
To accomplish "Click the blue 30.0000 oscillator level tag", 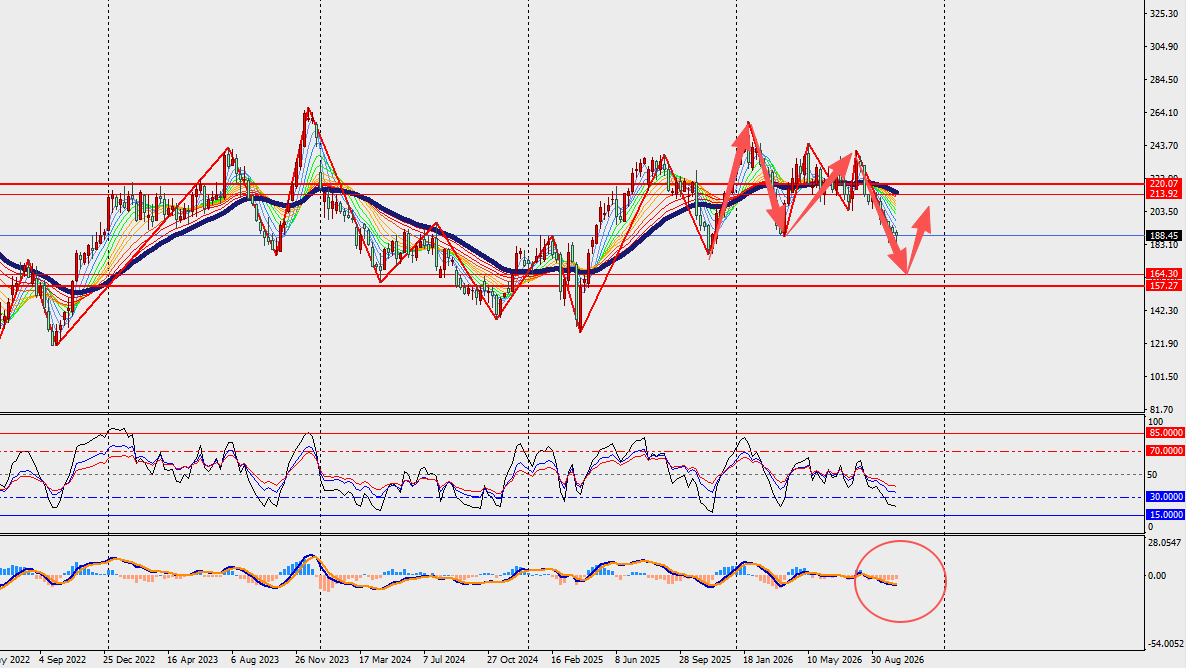I will pos(1165,497).
